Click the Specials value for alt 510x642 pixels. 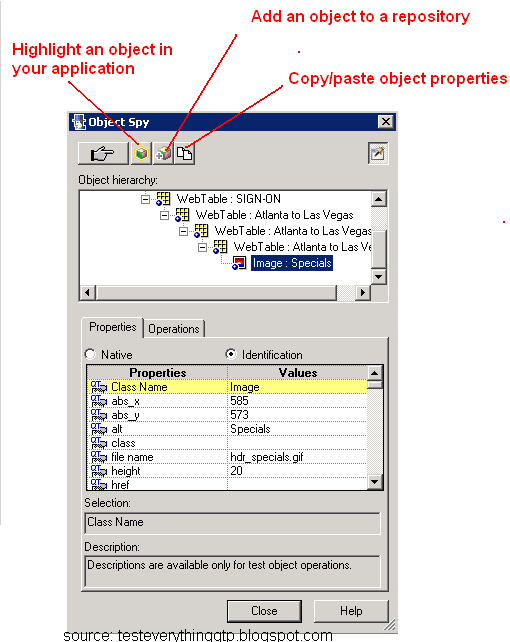point(250,429)
